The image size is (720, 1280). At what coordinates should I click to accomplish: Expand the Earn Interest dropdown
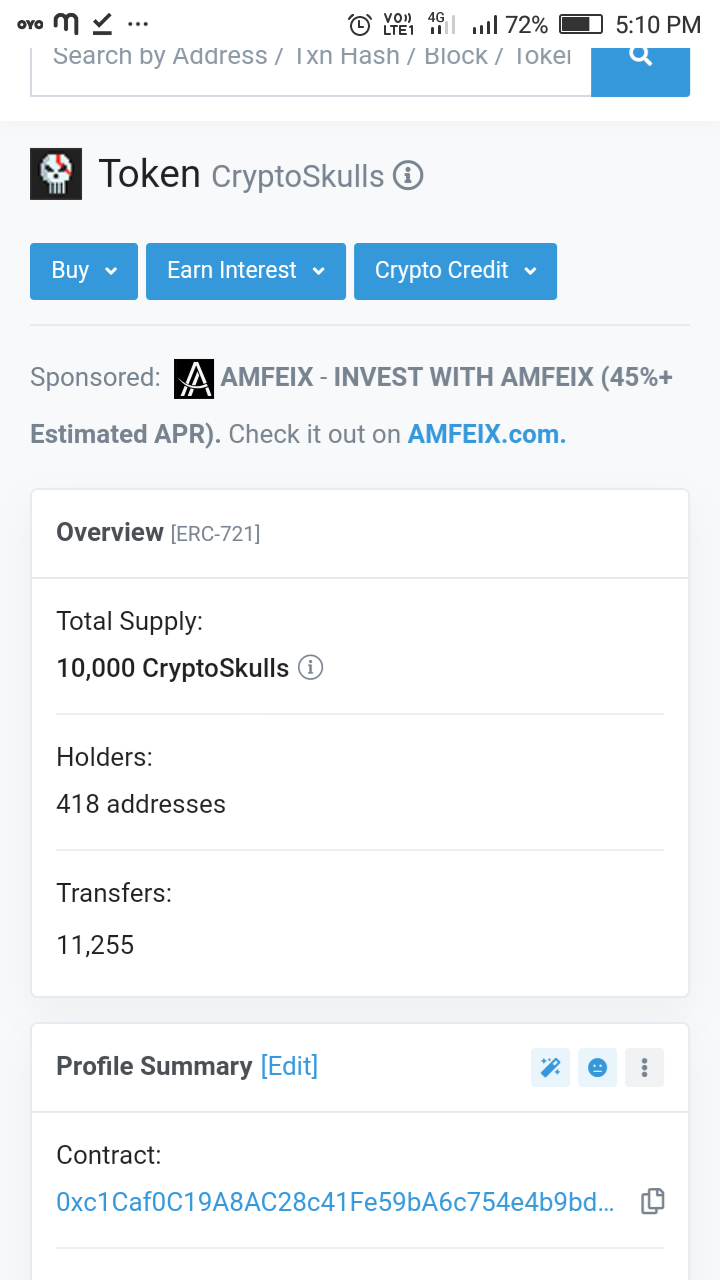point(246,271)
